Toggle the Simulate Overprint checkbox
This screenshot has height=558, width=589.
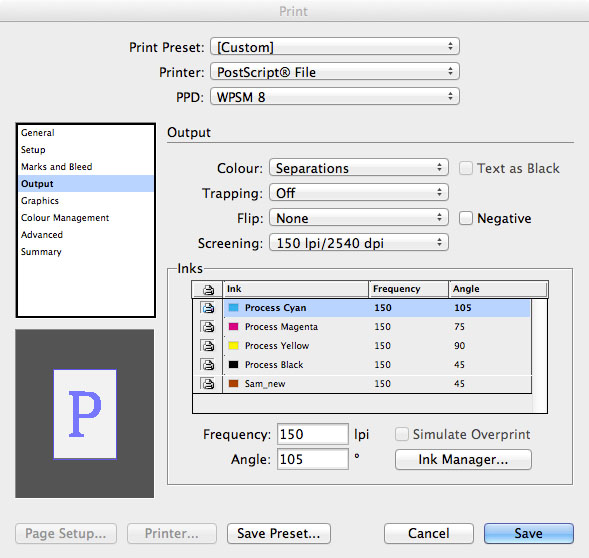click(402, 434)
